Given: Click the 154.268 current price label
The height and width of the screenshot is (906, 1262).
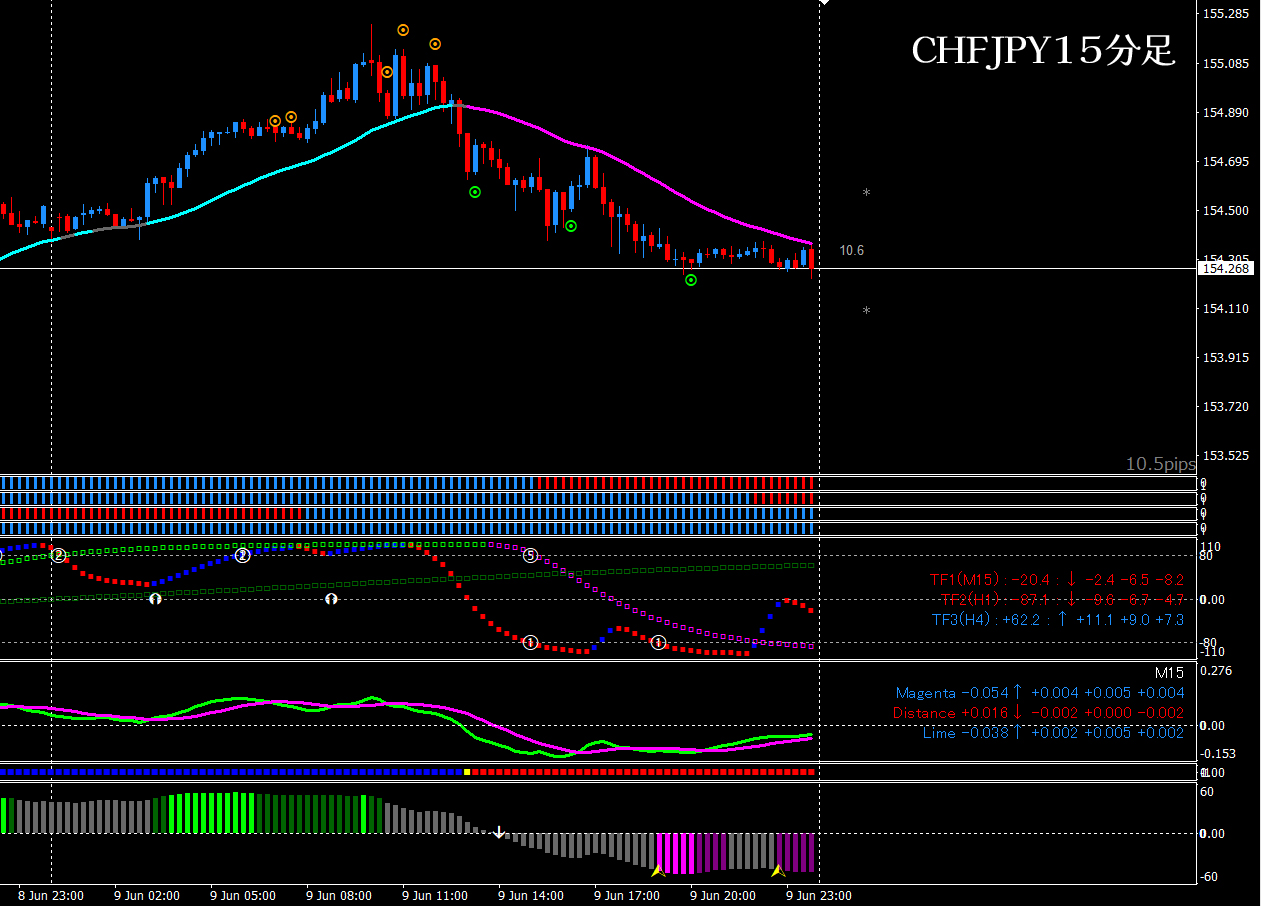Looking at the screenshot, I should [x=1225, y=268].
